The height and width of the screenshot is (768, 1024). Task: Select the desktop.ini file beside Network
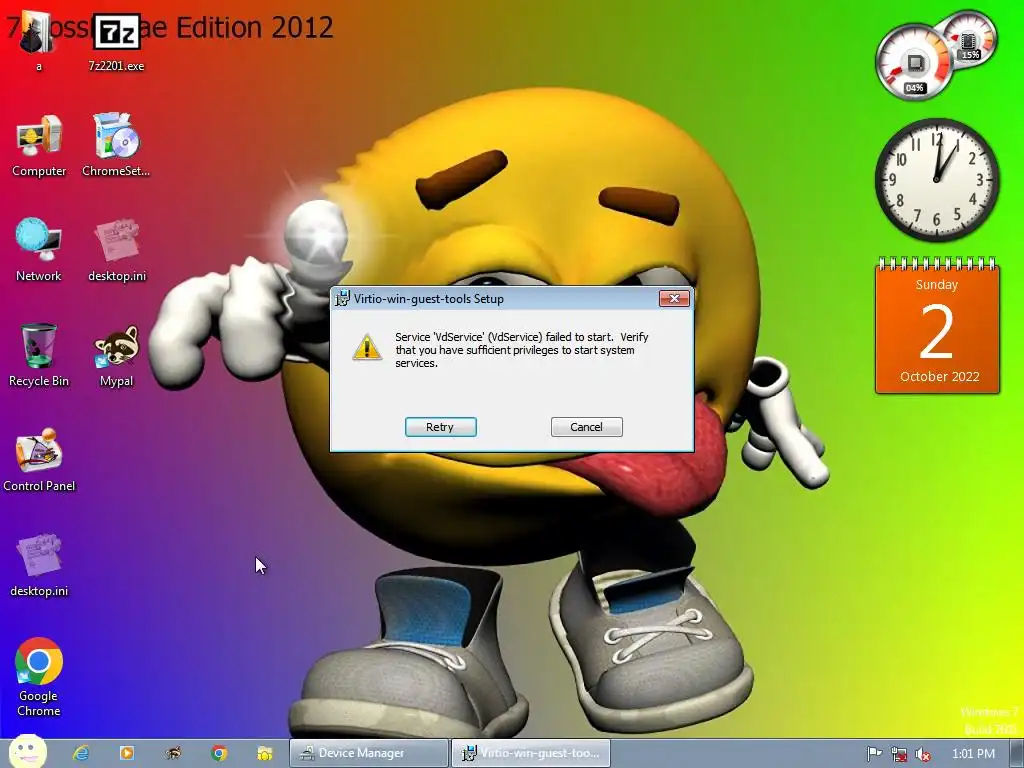point(117,249)
